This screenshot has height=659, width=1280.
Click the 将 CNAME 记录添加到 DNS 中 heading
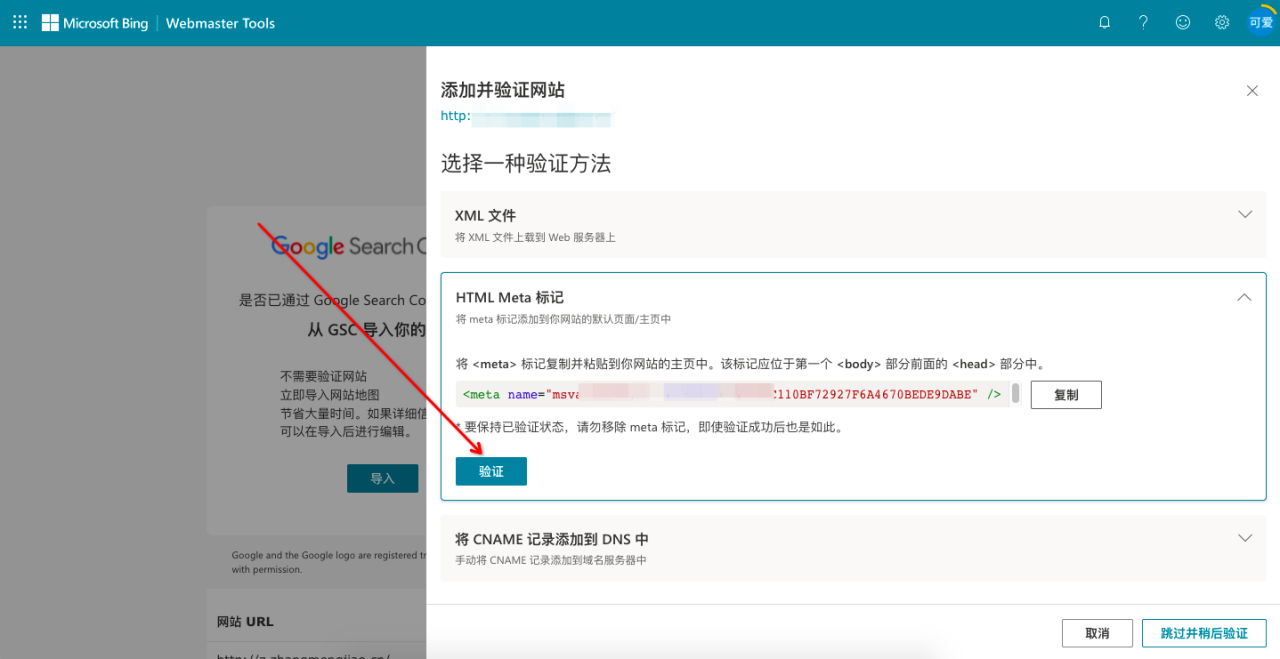552,540
